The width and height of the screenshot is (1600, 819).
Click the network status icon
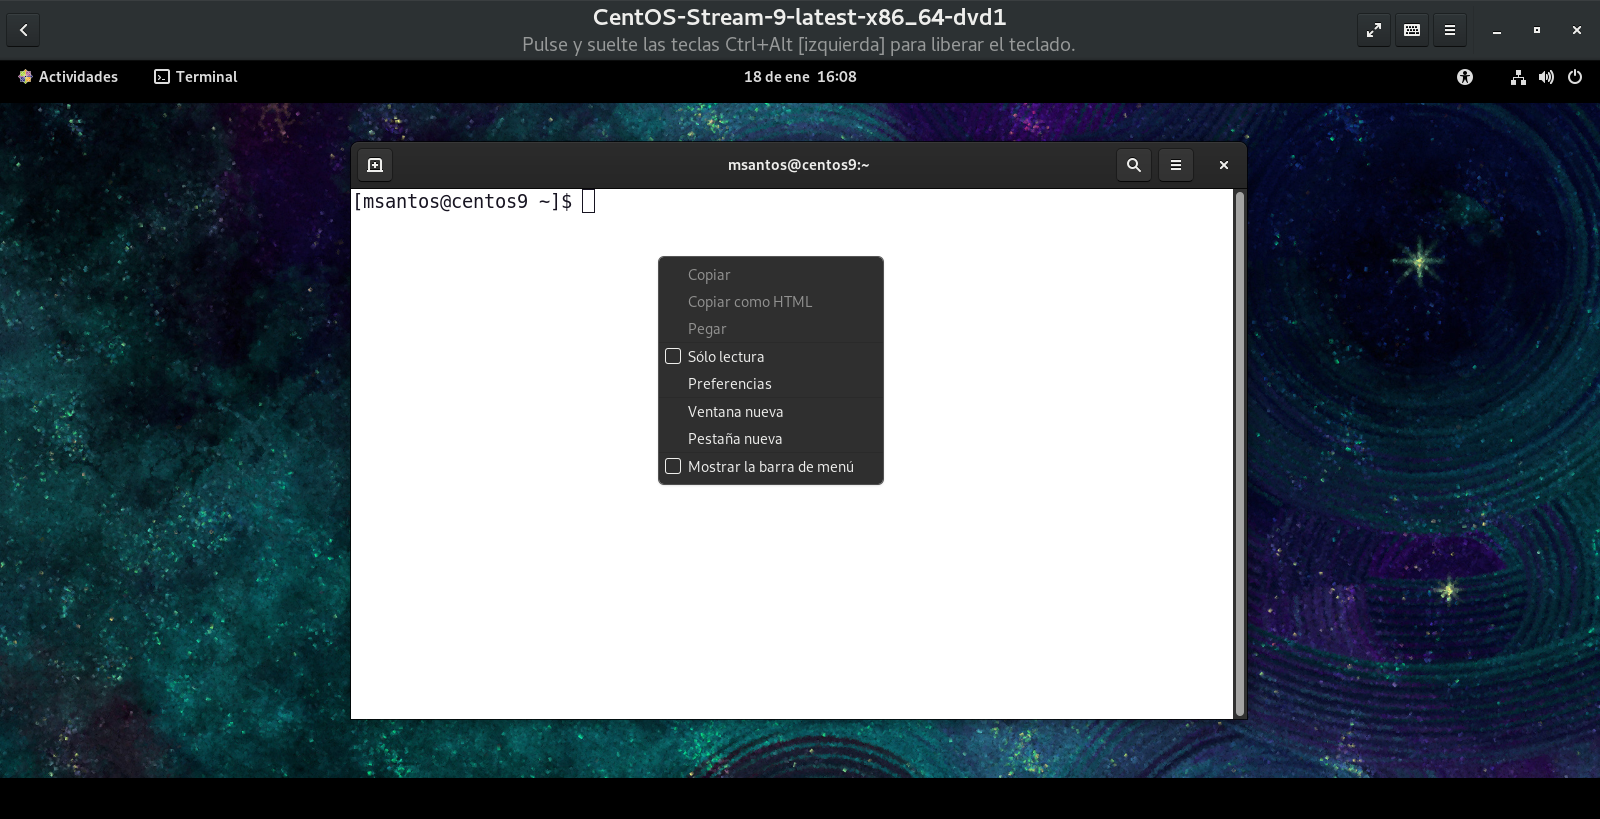[x=1518, y=77]
